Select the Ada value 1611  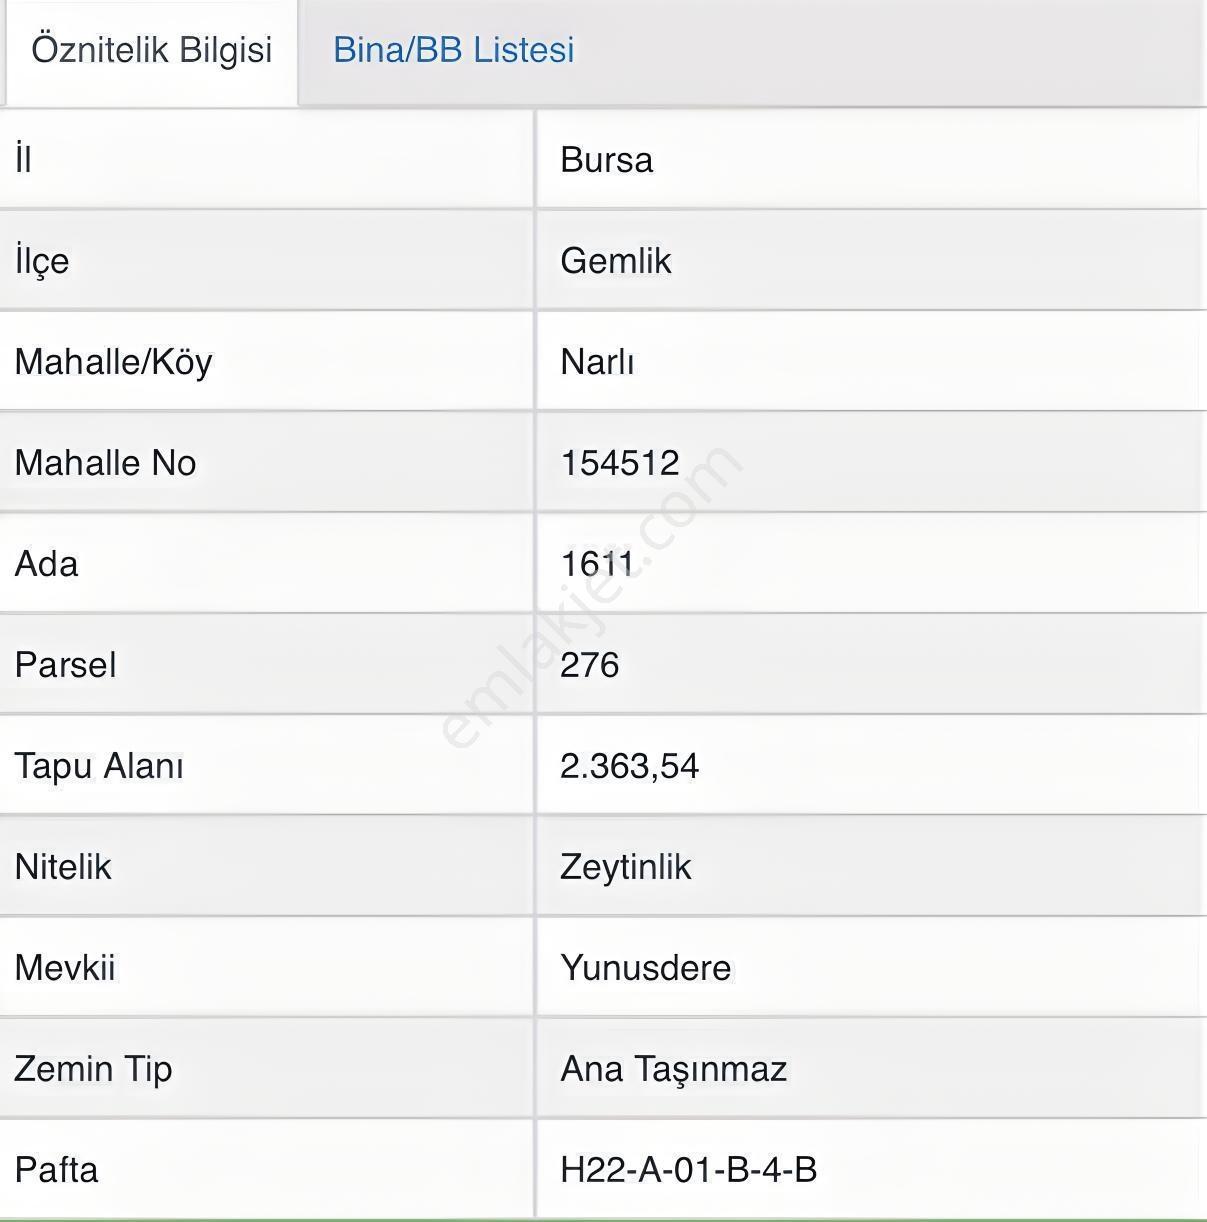tap(597, 564)
